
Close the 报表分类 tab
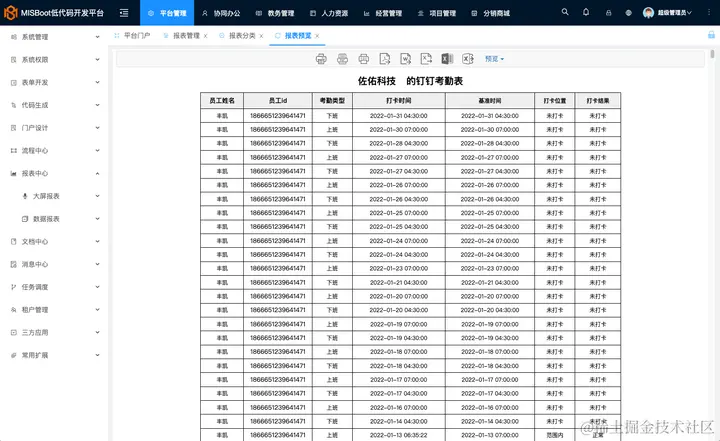tap(261, 36)
